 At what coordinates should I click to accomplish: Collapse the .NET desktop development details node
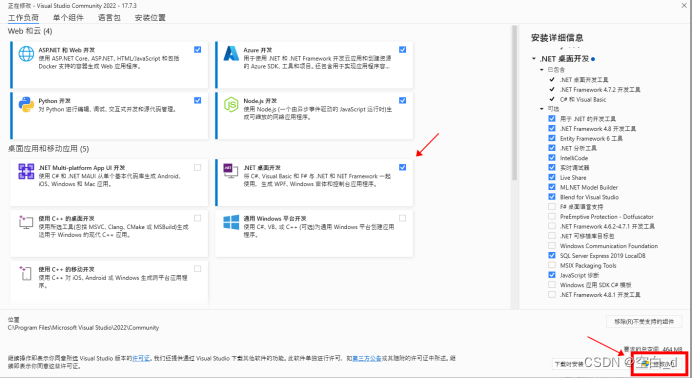click(x=534, y=59)
